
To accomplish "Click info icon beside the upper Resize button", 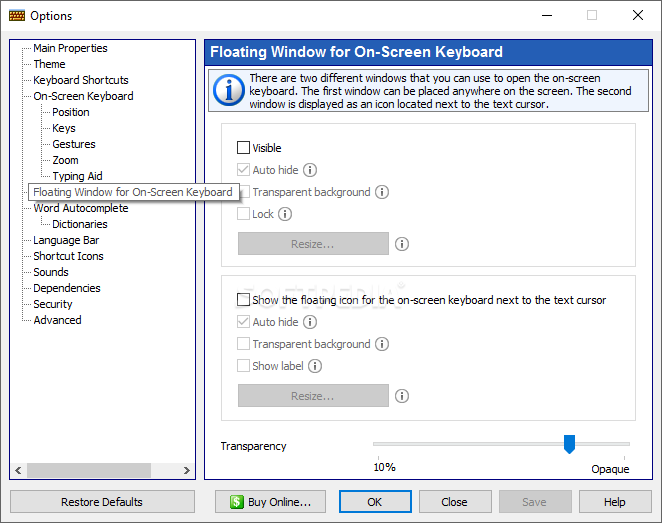I will click(x=402, y=244).
